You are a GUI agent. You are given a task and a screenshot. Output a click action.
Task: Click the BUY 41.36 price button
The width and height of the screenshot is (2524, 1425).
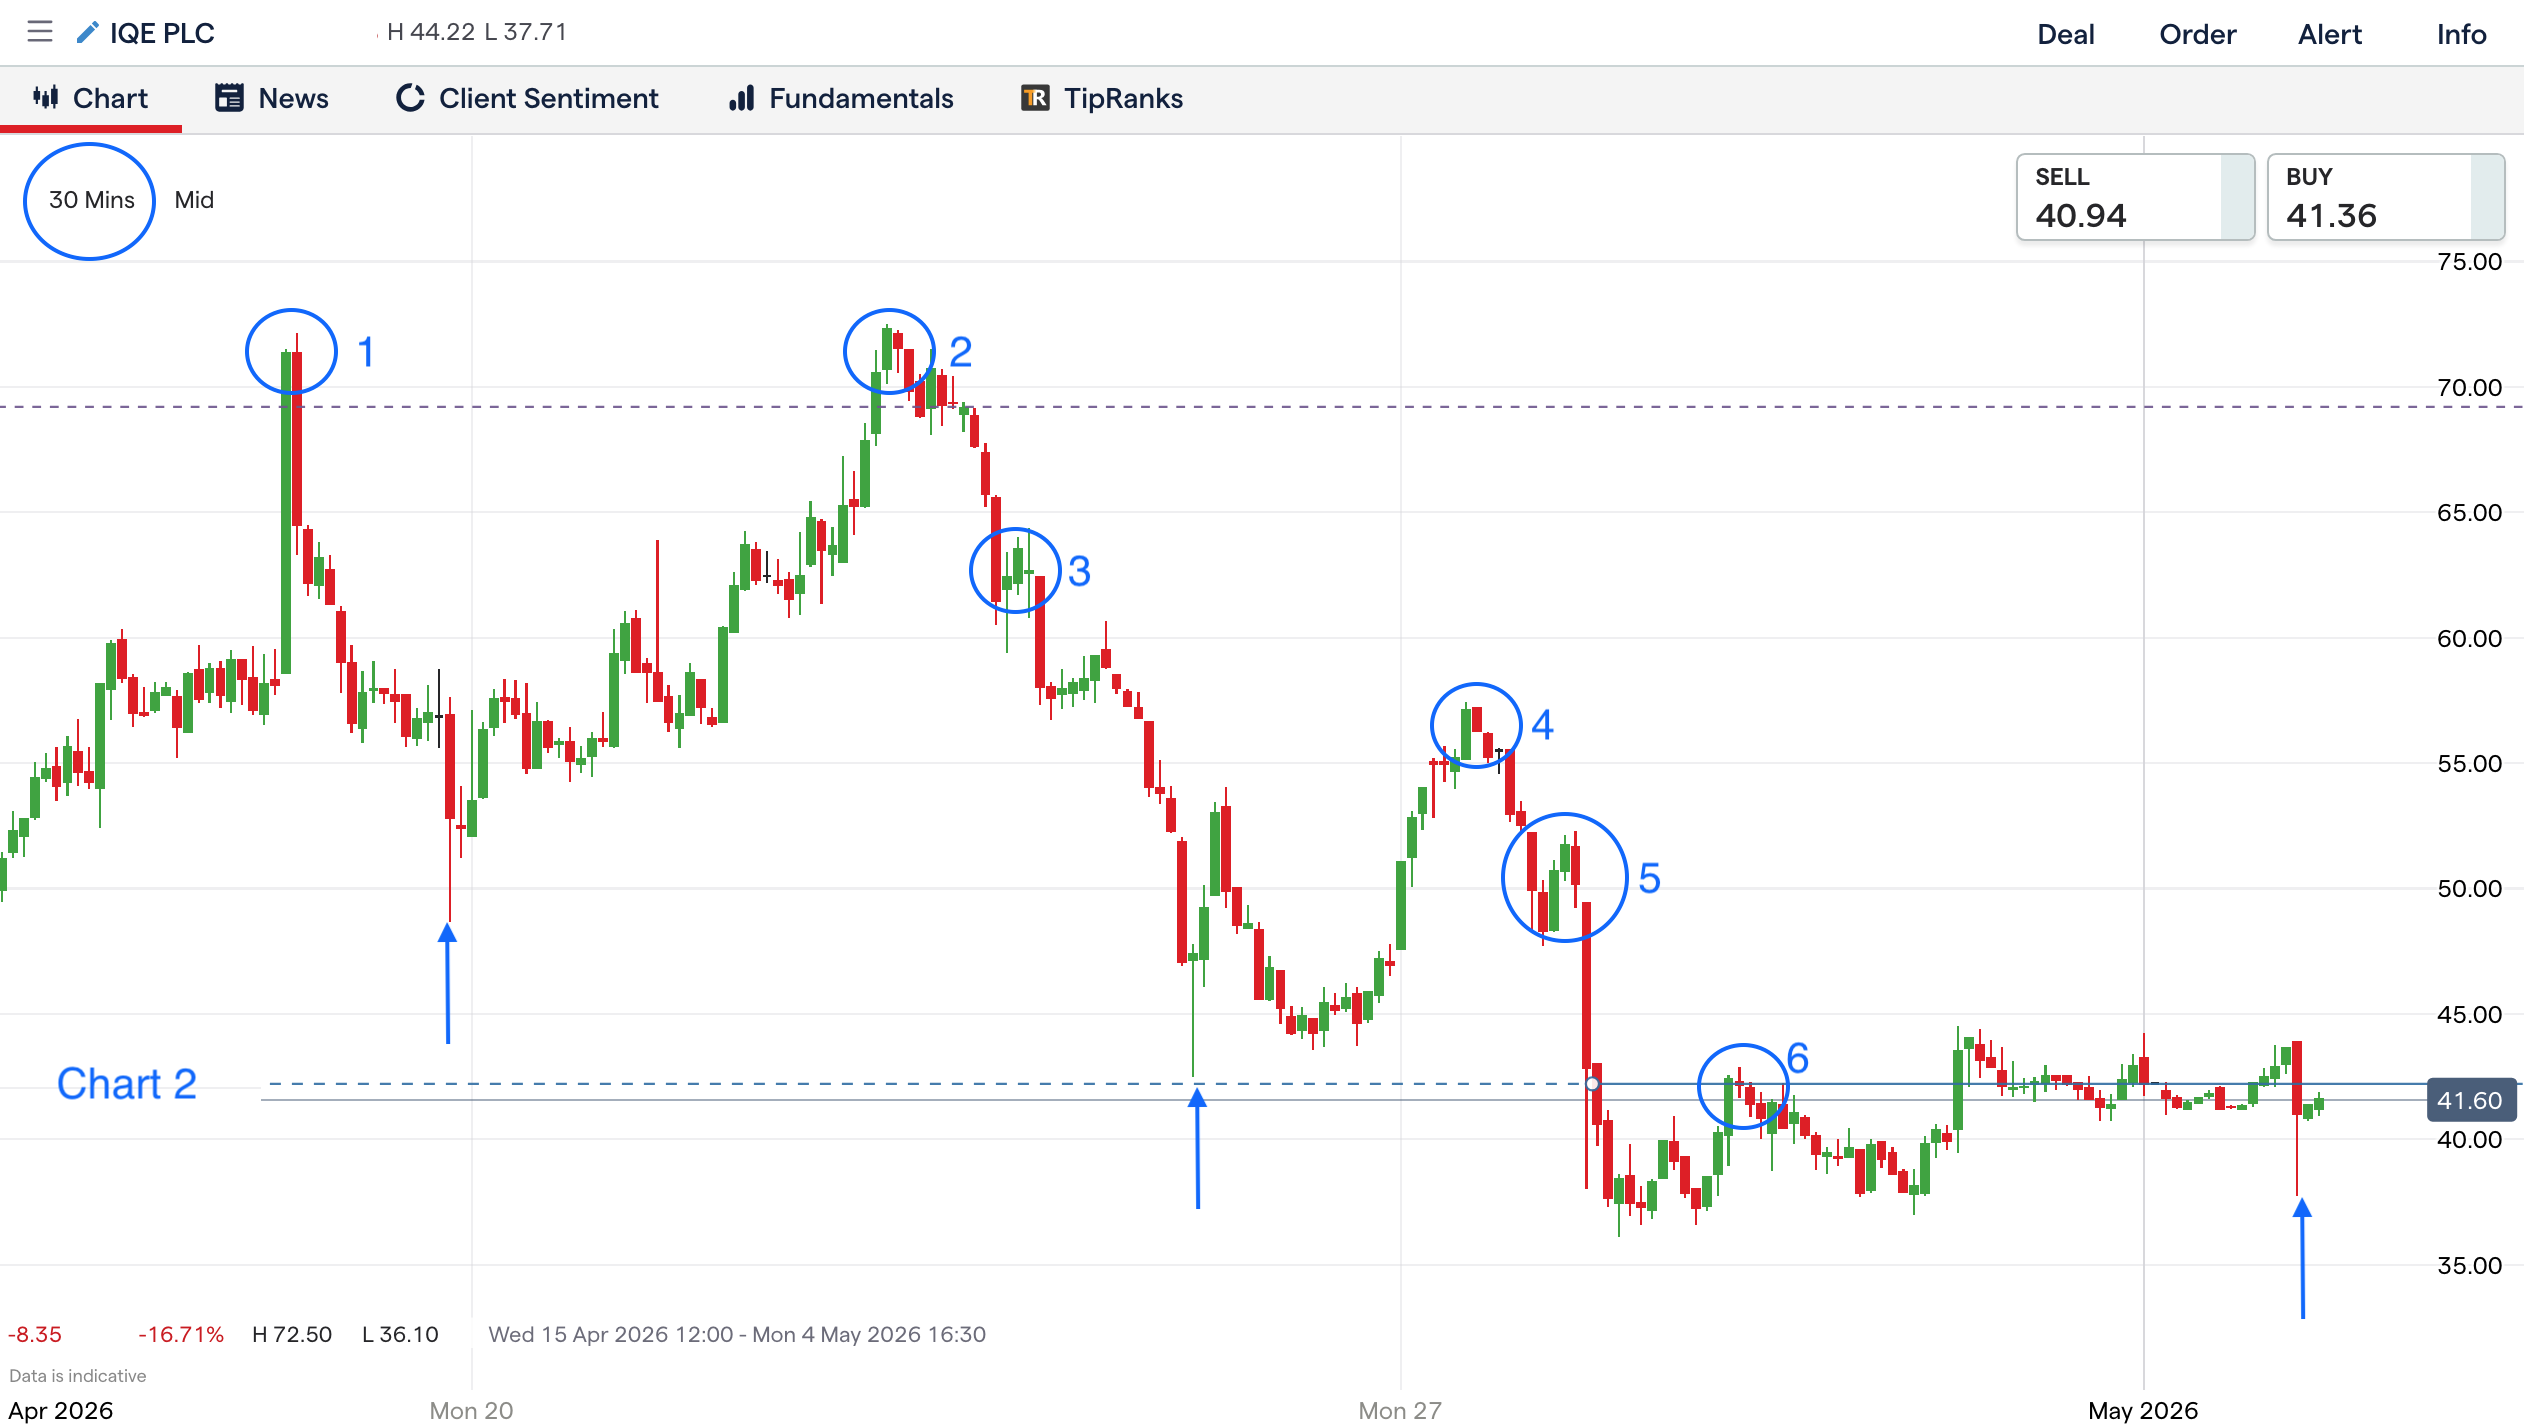(x=2385, y=197)
